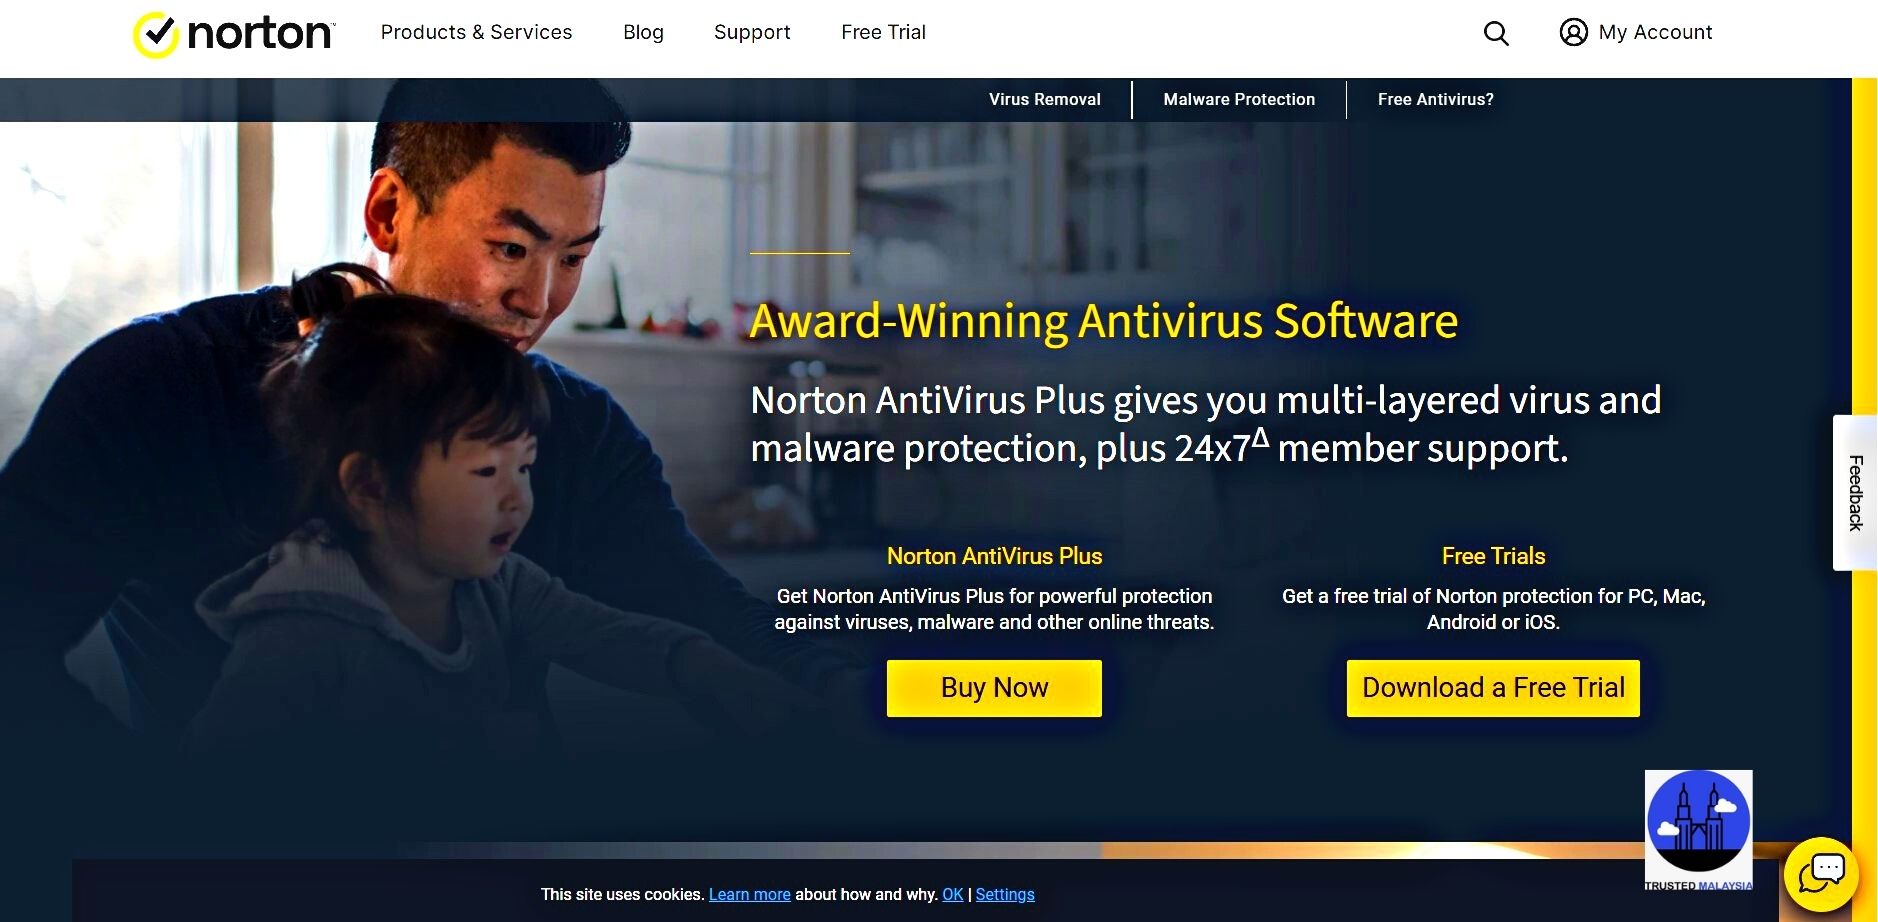The height and width of the screenshot is (922, 1878).
Task: Click the Trusted Malaysia badge
Action: pyautogui.click(x=1698, y=830)
